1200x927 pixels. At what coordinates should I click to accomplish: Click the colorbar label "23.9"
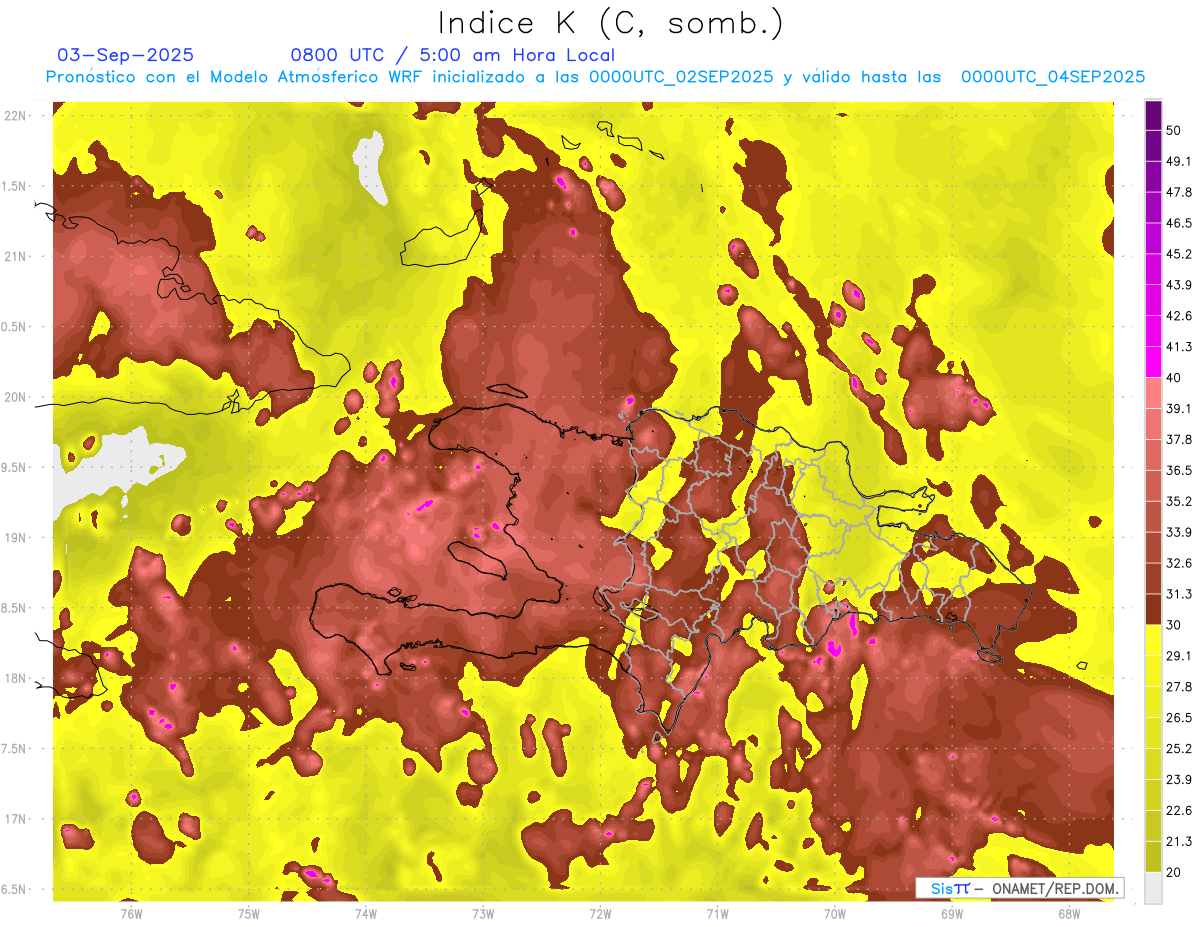[x=1179, y=779]
